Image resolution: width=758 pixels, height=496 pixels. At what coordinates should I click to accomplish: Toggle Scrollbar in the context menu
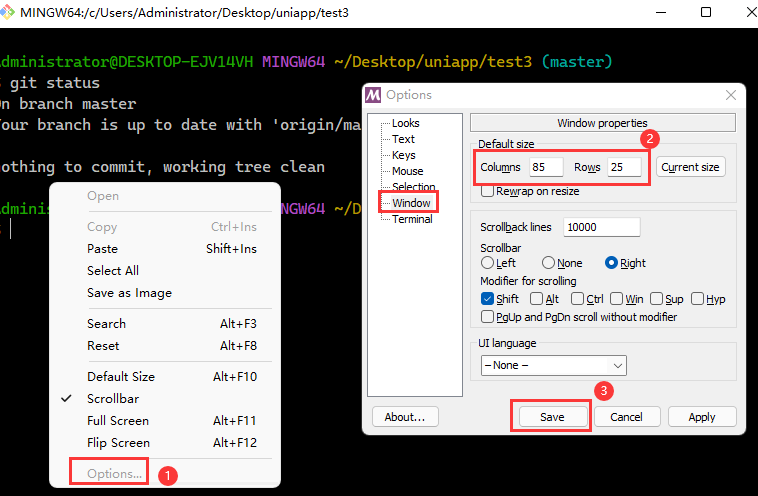[x=165, y=399]
